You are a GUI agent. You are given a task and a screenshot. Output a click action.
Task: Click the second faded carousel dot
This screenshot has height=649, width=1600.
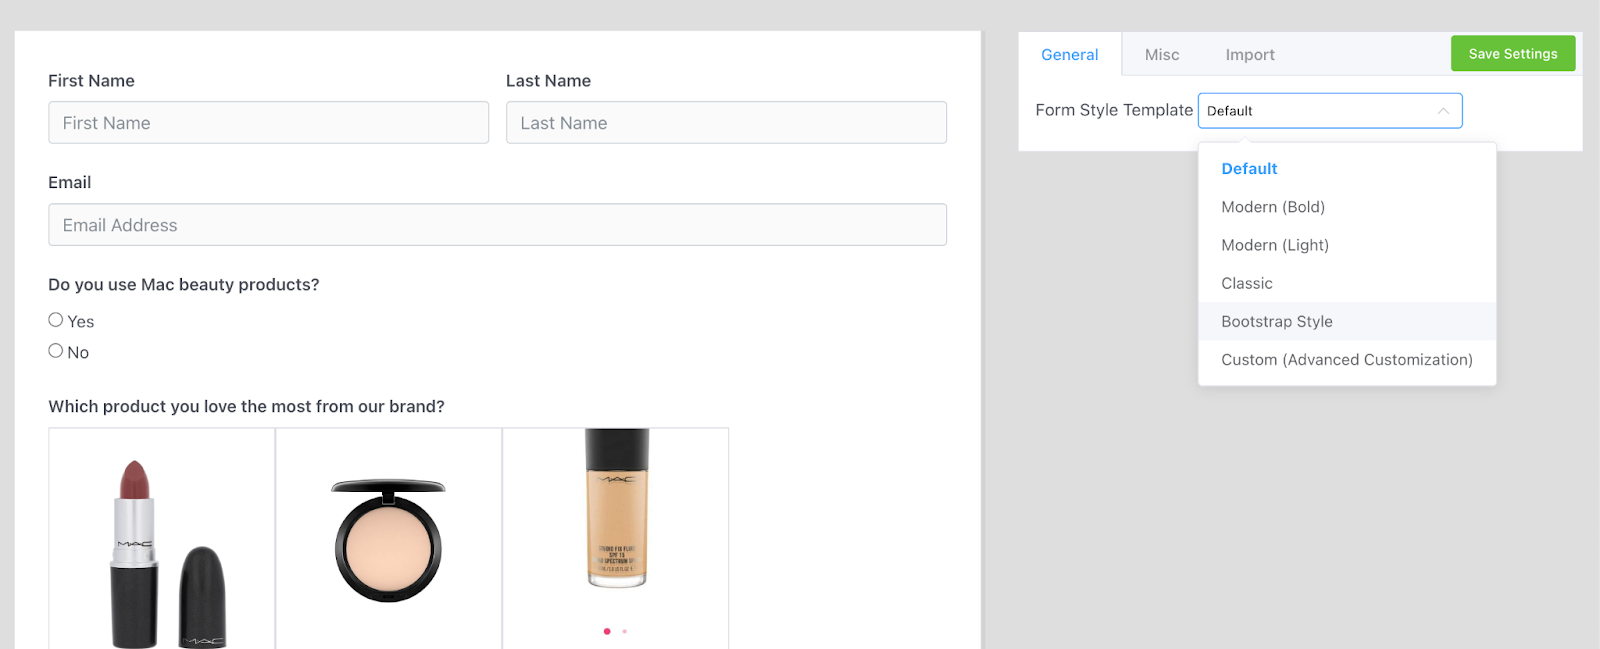pyautogui.click(x=624, y=631)
